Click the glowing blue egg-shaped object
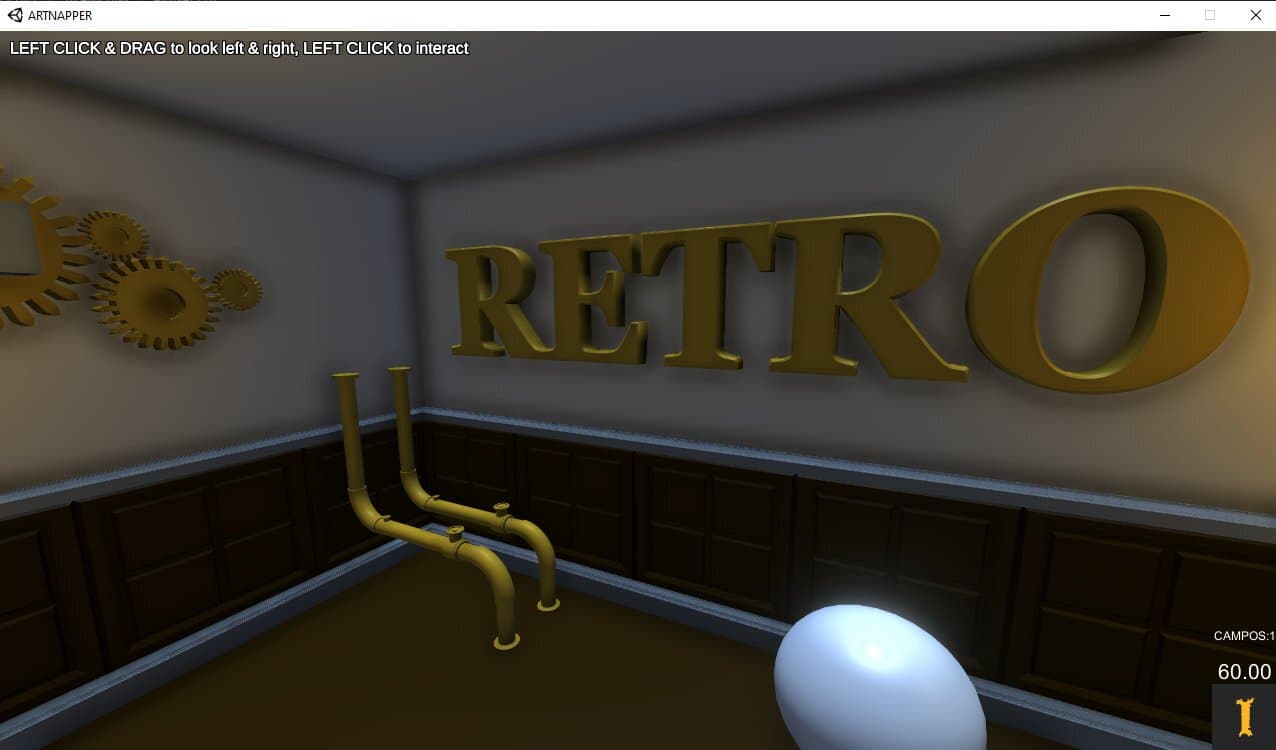1276x750 pixels. point(880,678)
